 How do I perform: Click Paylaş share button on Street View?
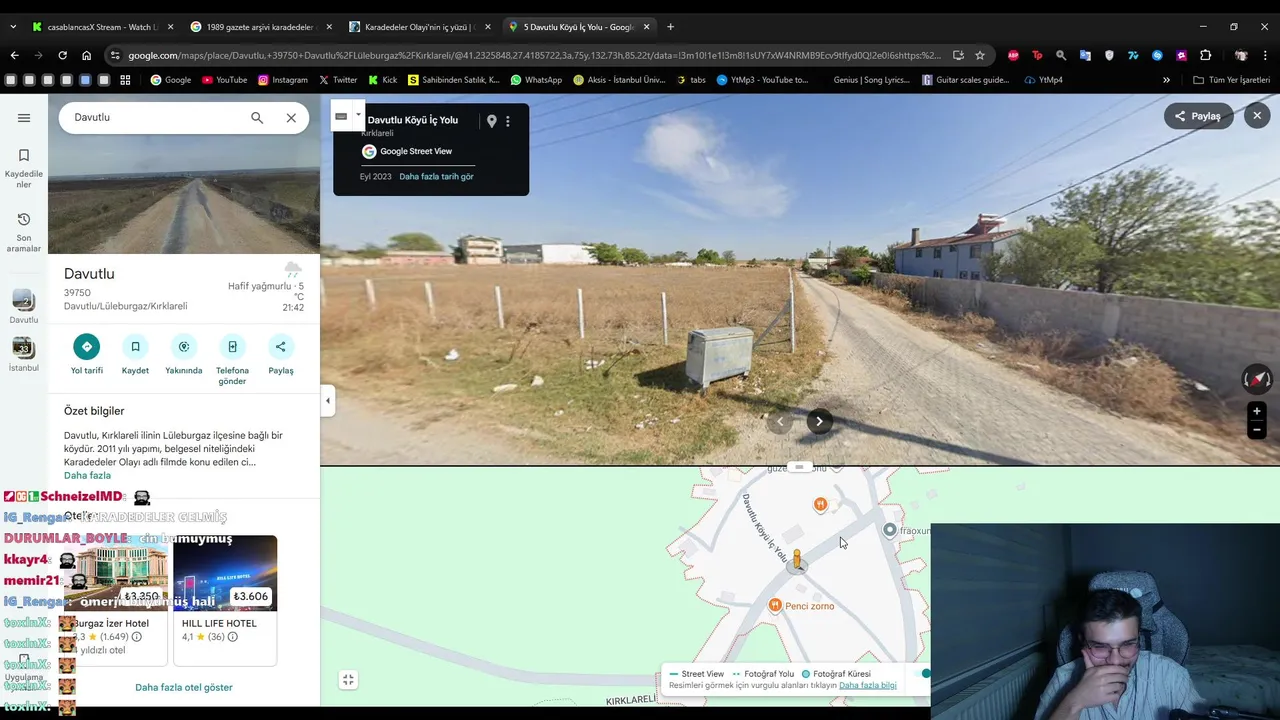pyautogui.click(x=1198, y=116)
